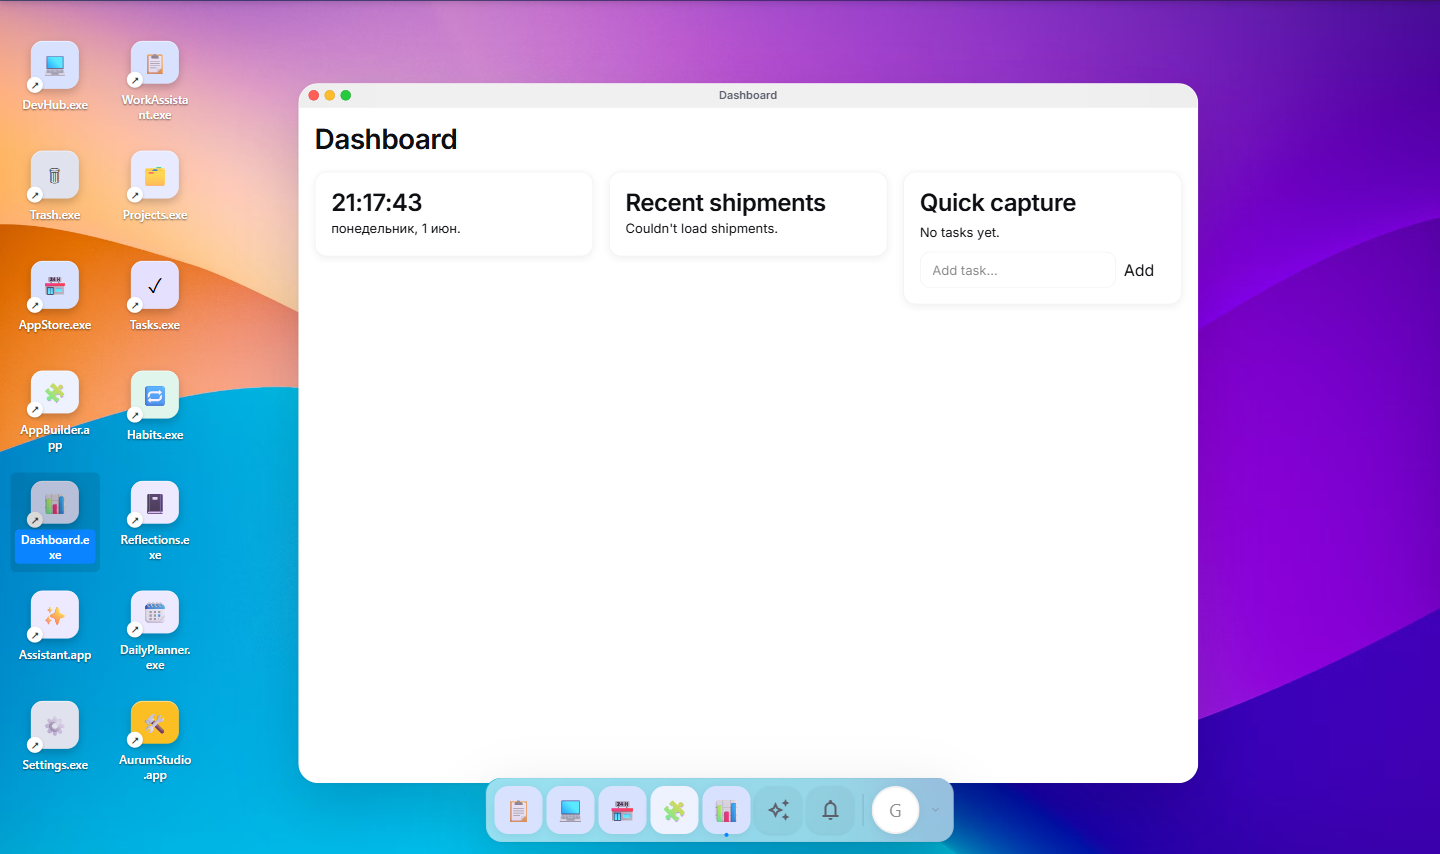
Task: Click the 'Recent shipments' card heading
Action: [725, 203]
